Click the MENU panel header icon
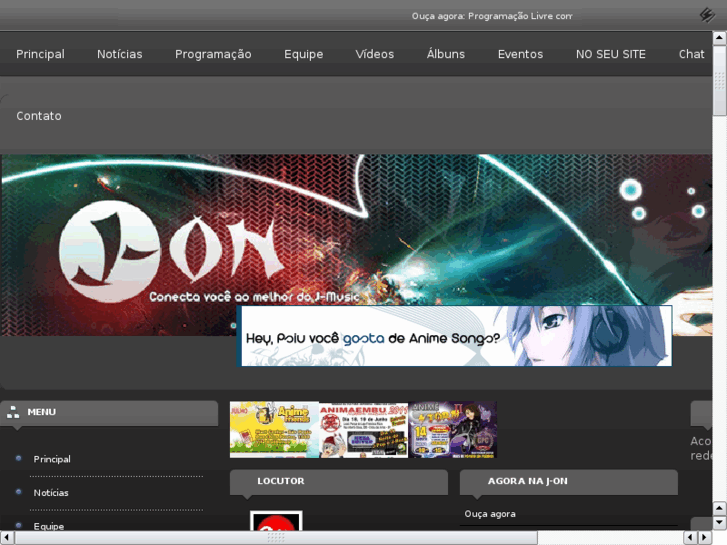Viewport: 727px width, 545px height. point(13,411)
